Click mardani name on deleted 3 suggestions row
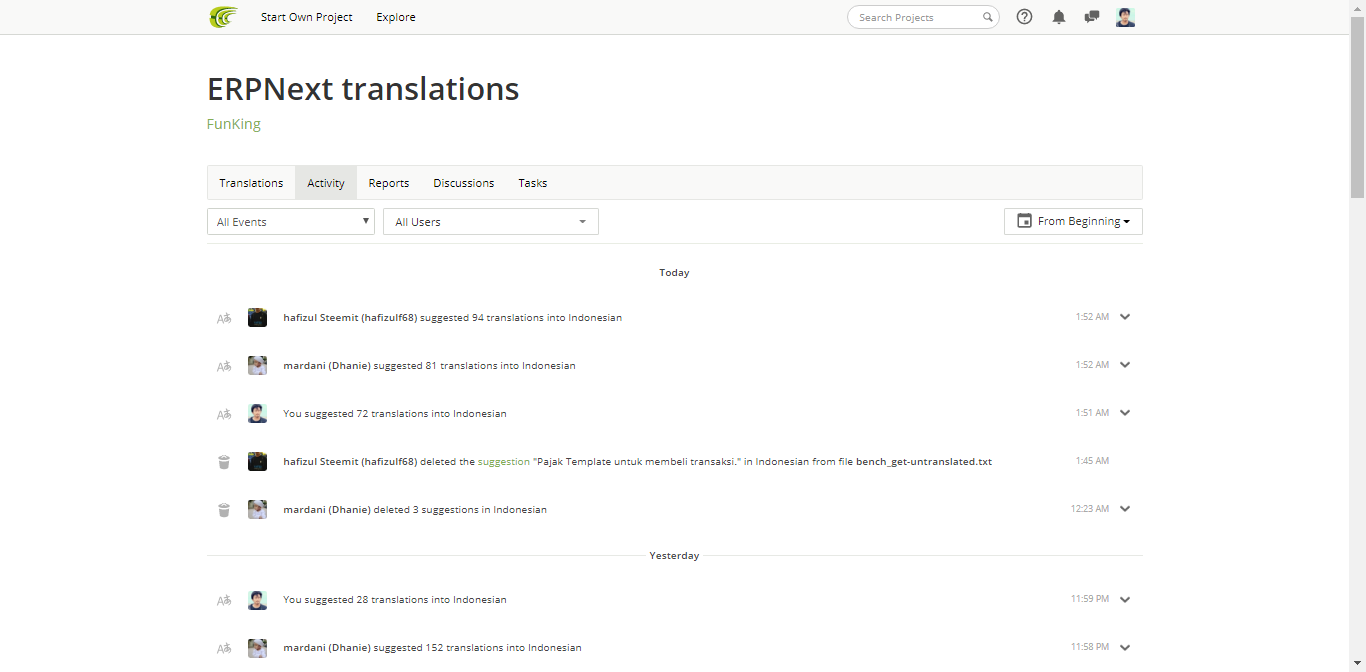The image size is (1366, 672). (327, 510)
